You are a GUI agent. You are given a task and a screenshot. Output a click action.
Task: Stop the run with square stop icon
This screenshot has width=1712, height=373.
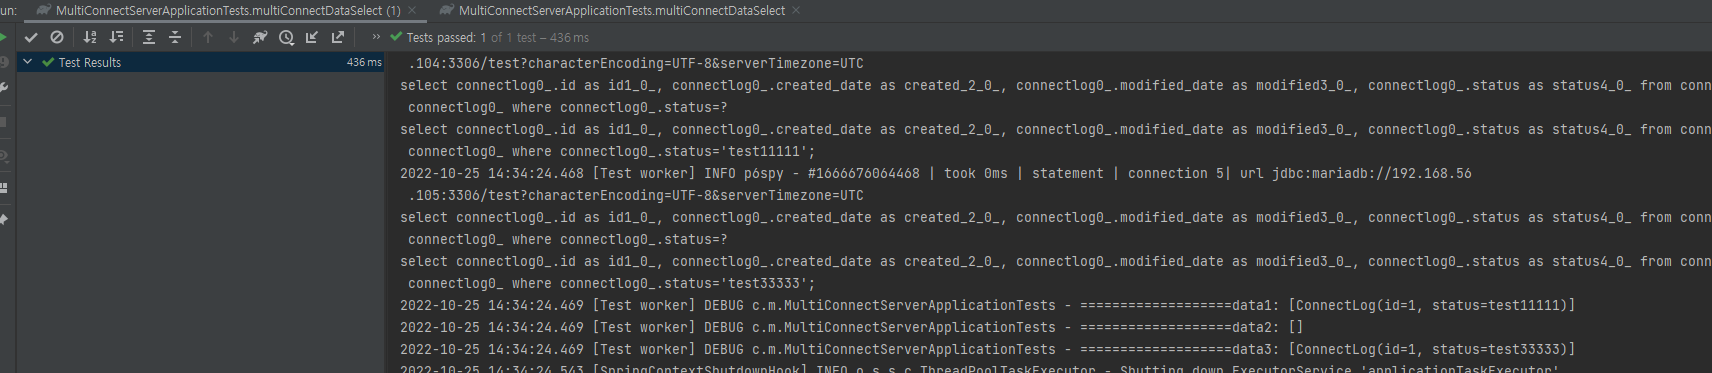pyautogui.click(x=4, y=122)
